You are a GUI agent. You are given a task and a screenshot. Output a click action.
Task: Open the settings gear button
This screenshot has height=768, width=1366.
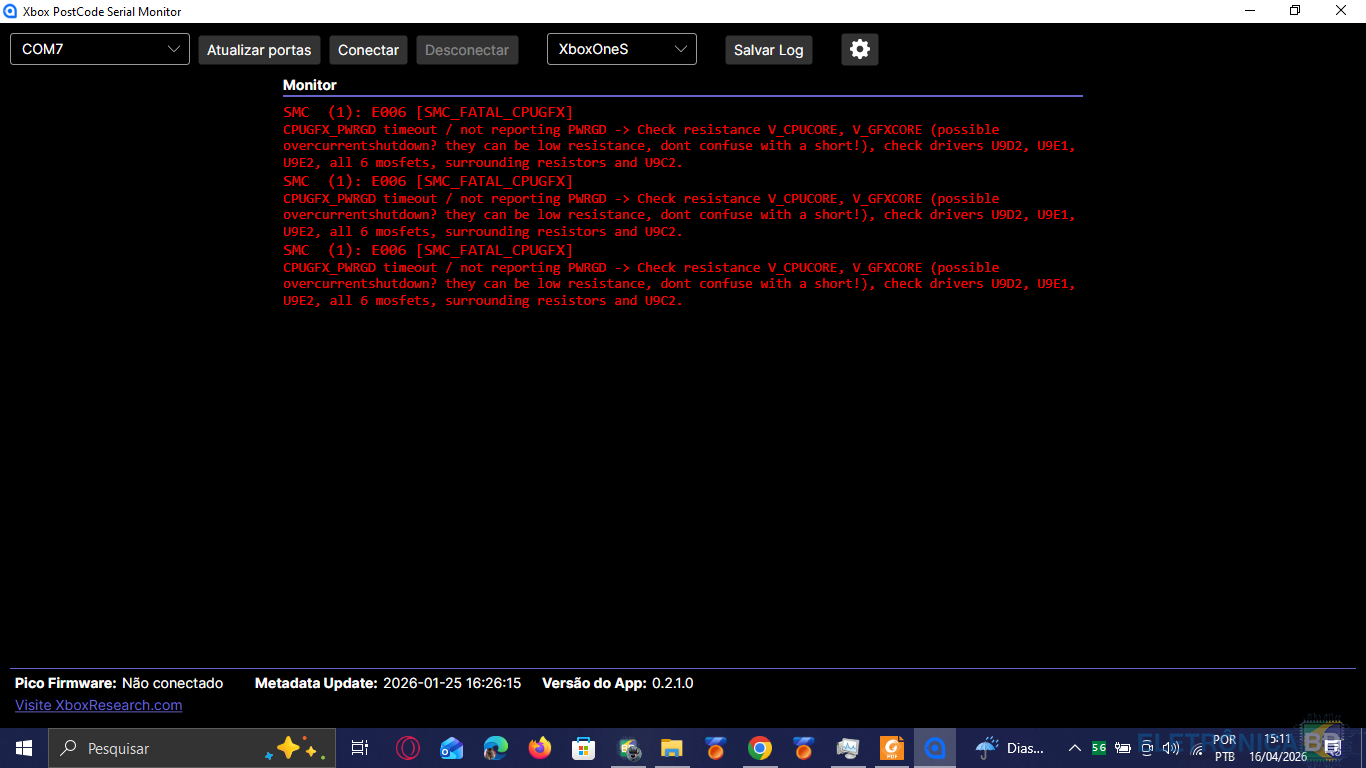(x=860, y=50)
